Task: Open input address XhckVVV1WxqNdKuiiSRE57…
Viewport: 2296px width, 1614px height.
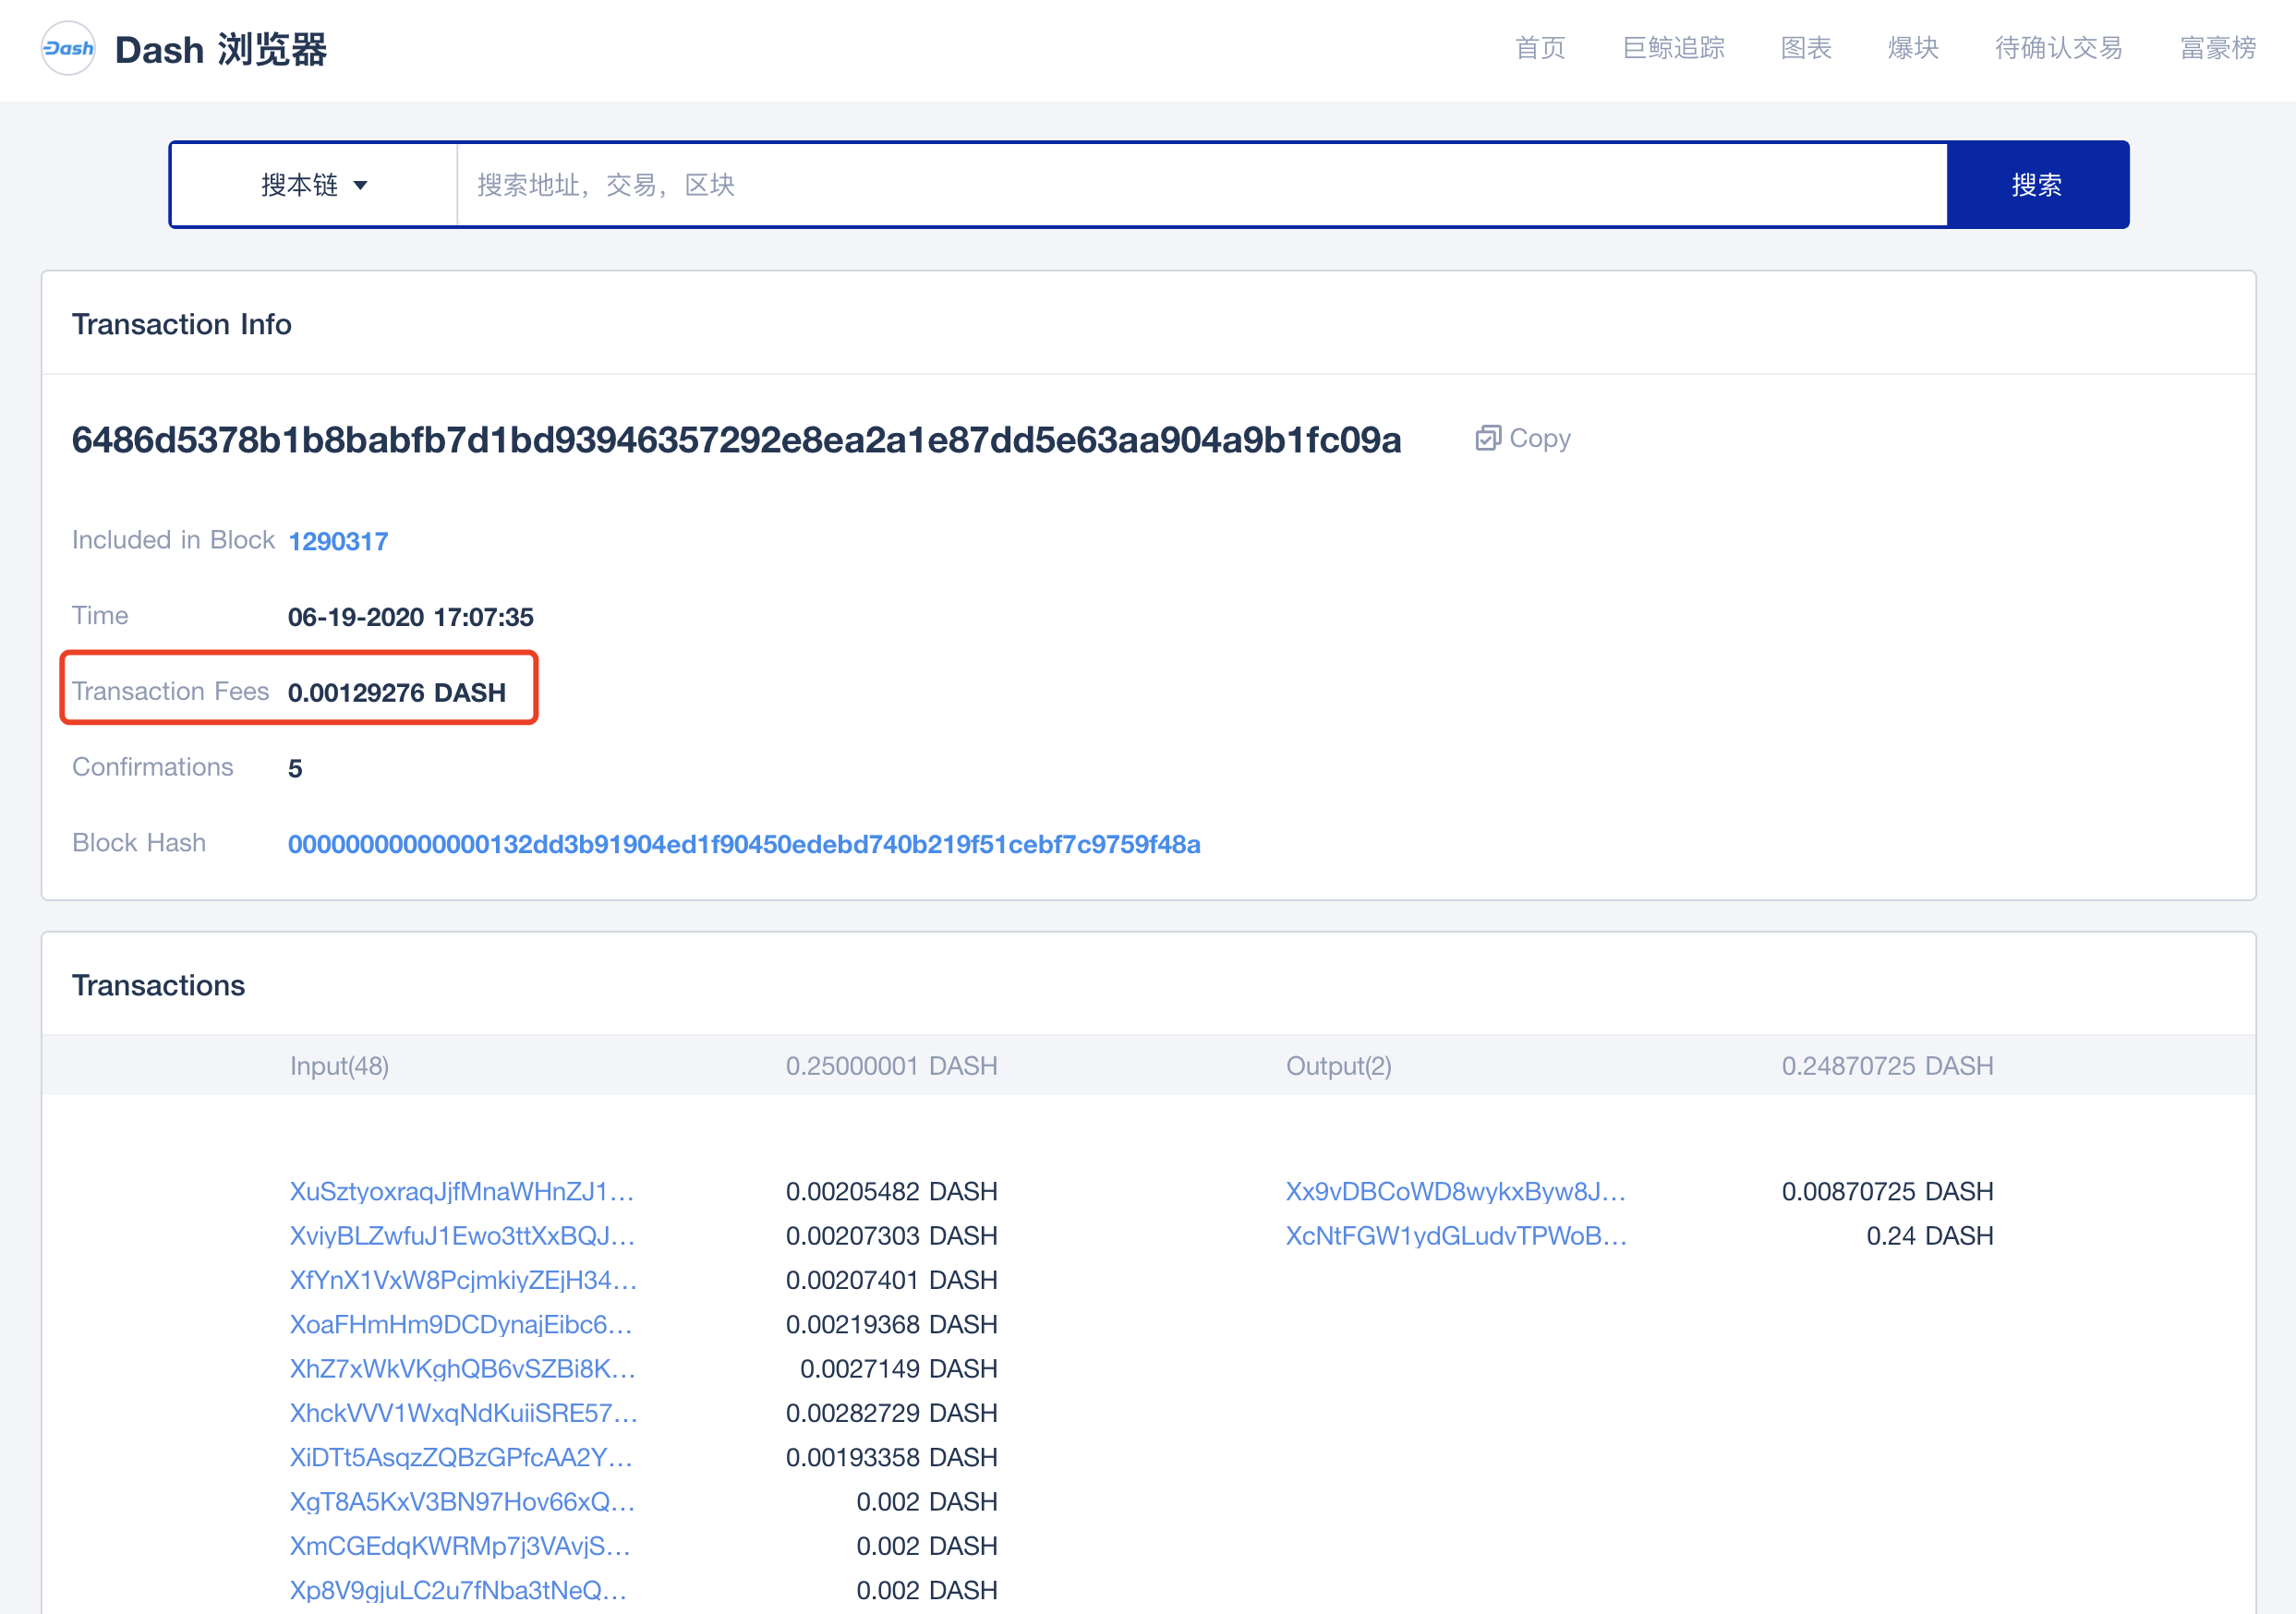Action: tap(464, 1413)
